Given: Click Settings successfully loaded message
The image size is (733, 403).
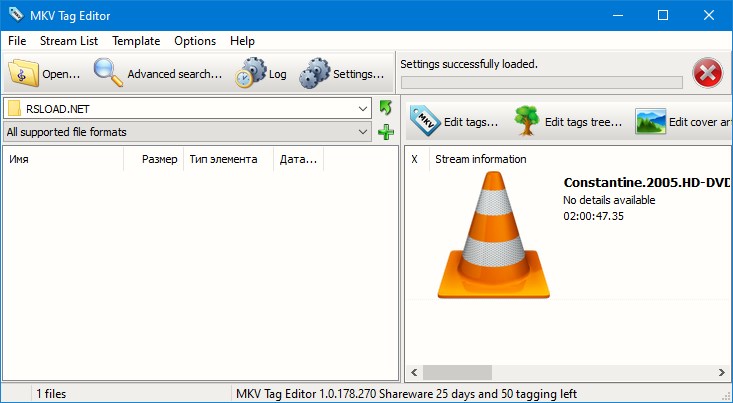Looking at the screenshot, I should 469,64.
